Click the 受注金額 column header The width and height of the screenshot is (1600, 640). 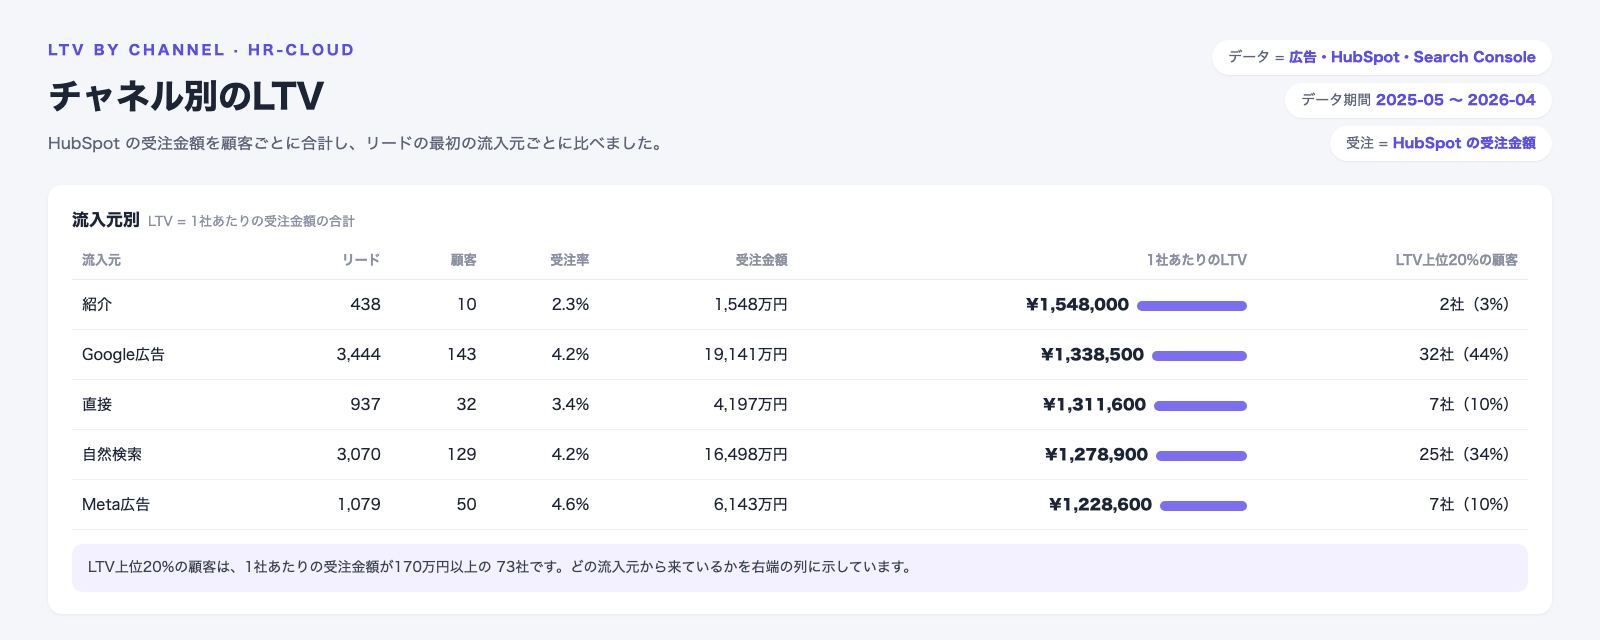coord(762,260)
